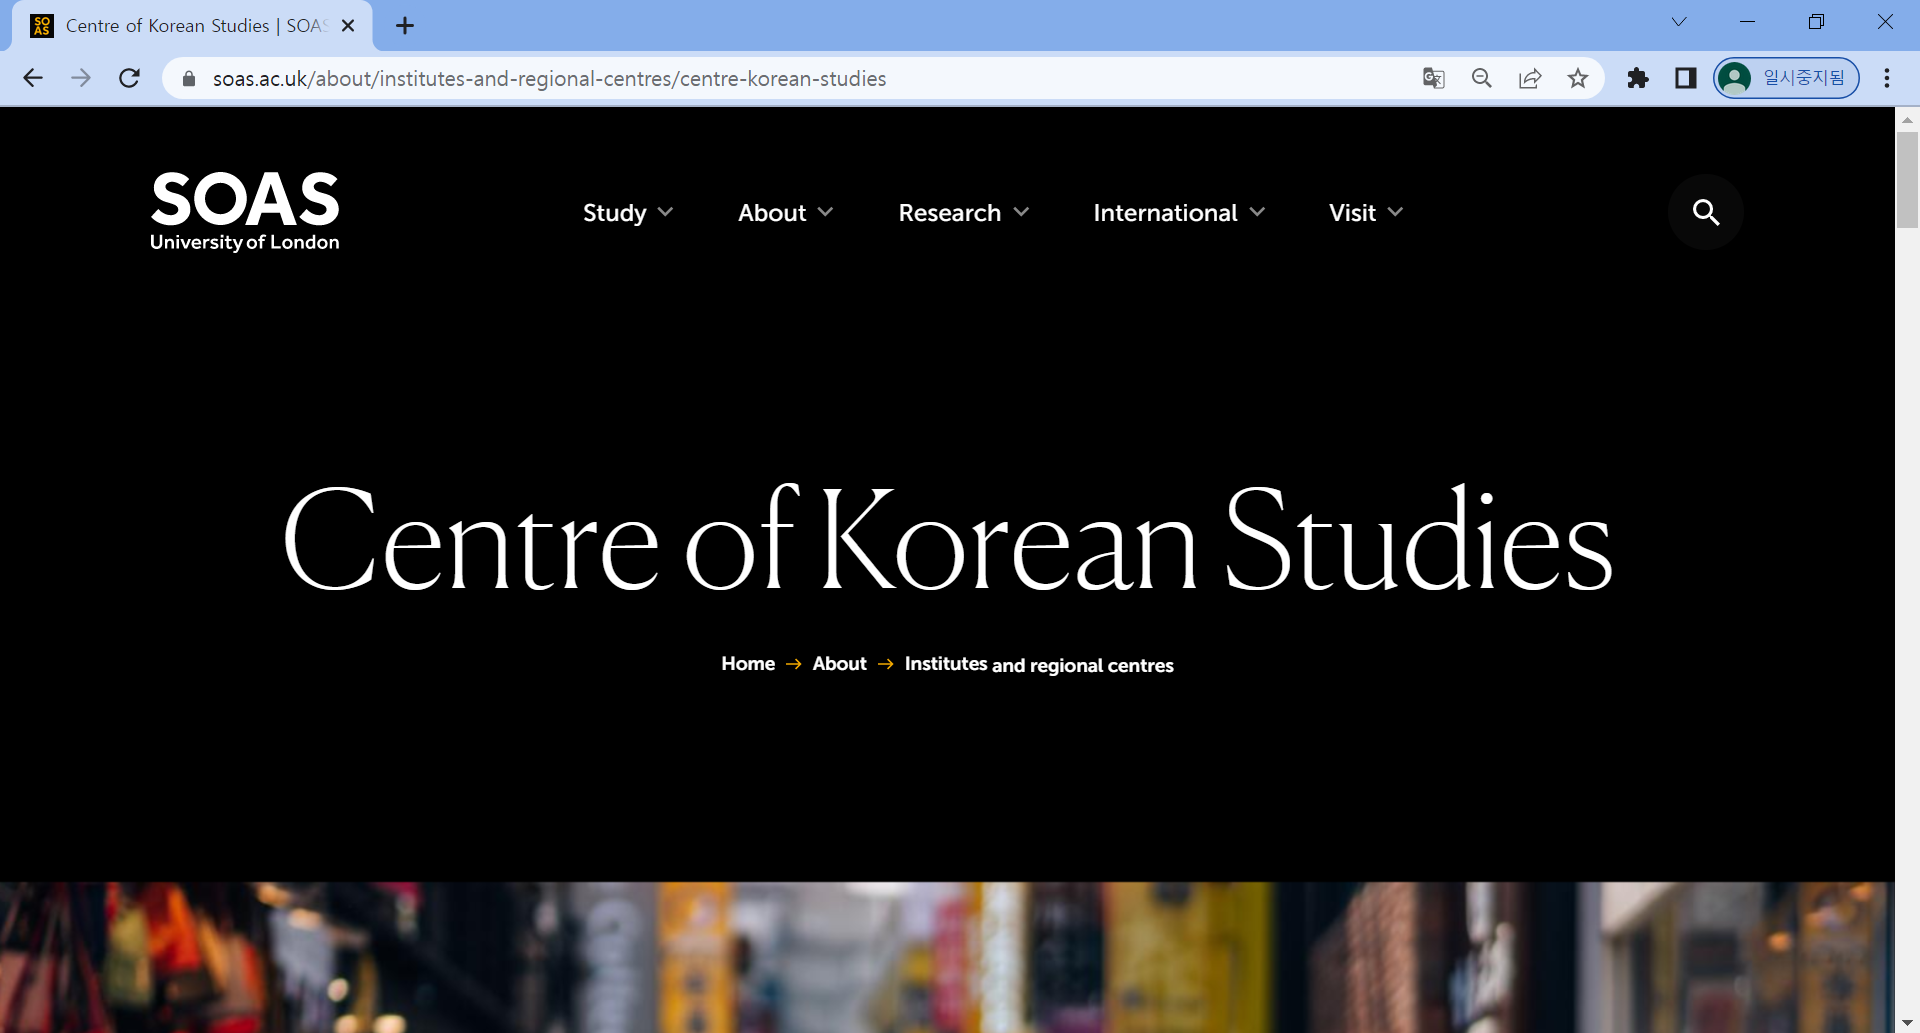The image size is (1920, 1033).
Task: Expand the Research menu
Action: [x=964, y=213]
